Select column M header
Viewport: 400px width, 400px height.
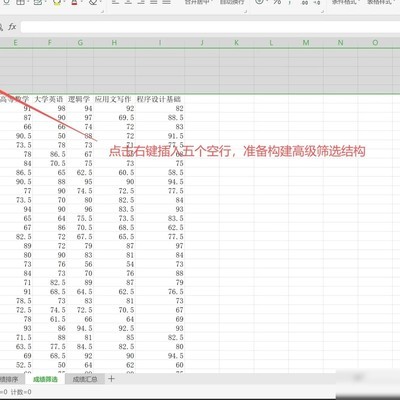tap(306, 43)
